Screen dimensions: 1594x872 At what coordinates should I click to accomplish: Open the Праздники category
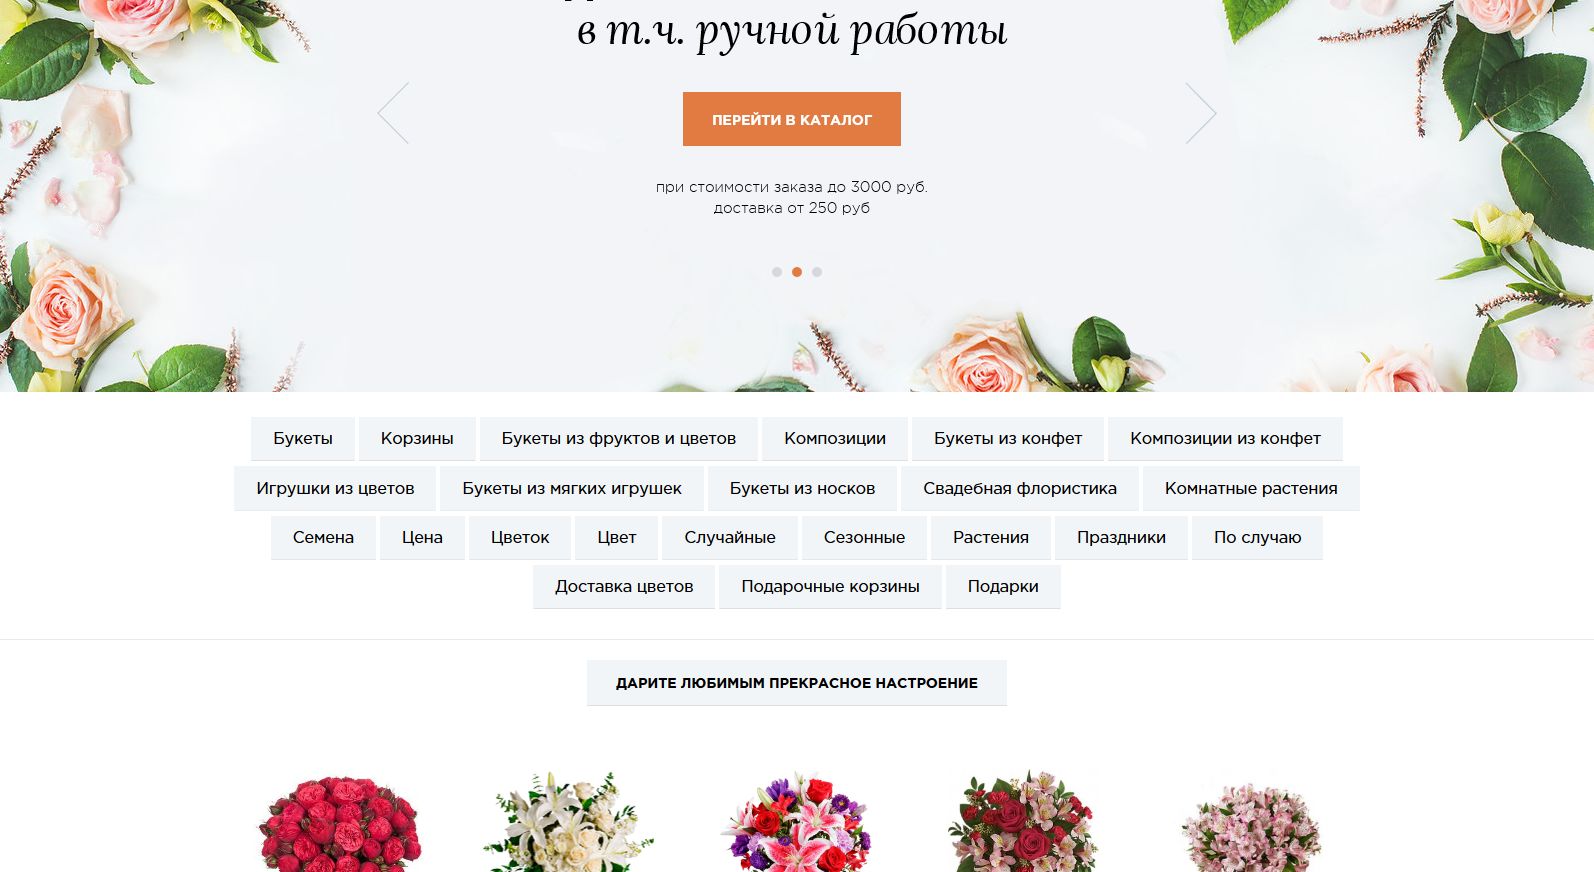(1121, 538)
